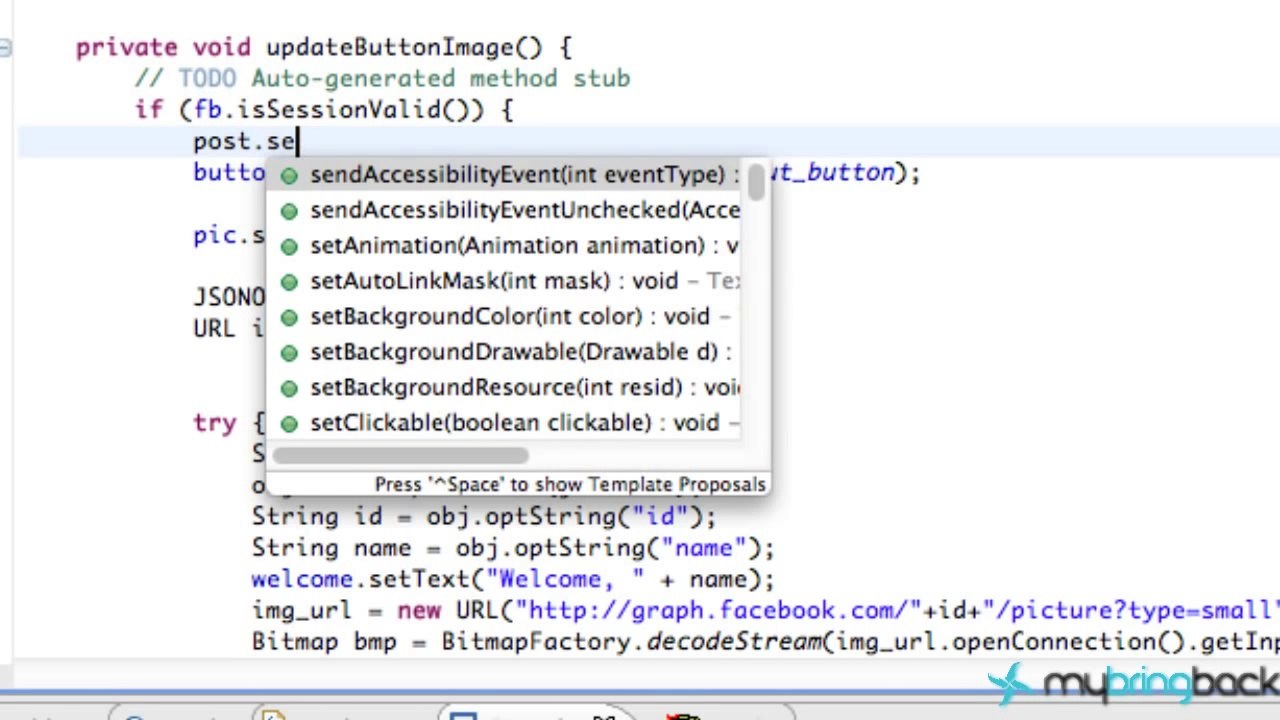Select sendAccessibilityEvent(int eventType) proposal
The width and height of the screenshot is (1280, 720).
click(505, 175)
